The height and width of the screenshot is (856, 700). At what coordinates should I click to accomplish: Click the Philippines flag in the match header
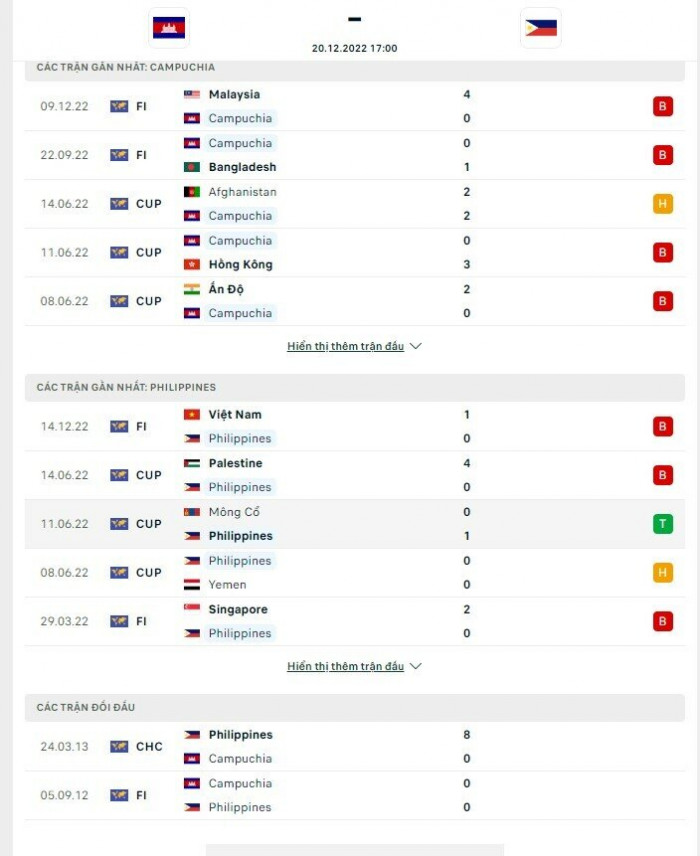(541, 28)
